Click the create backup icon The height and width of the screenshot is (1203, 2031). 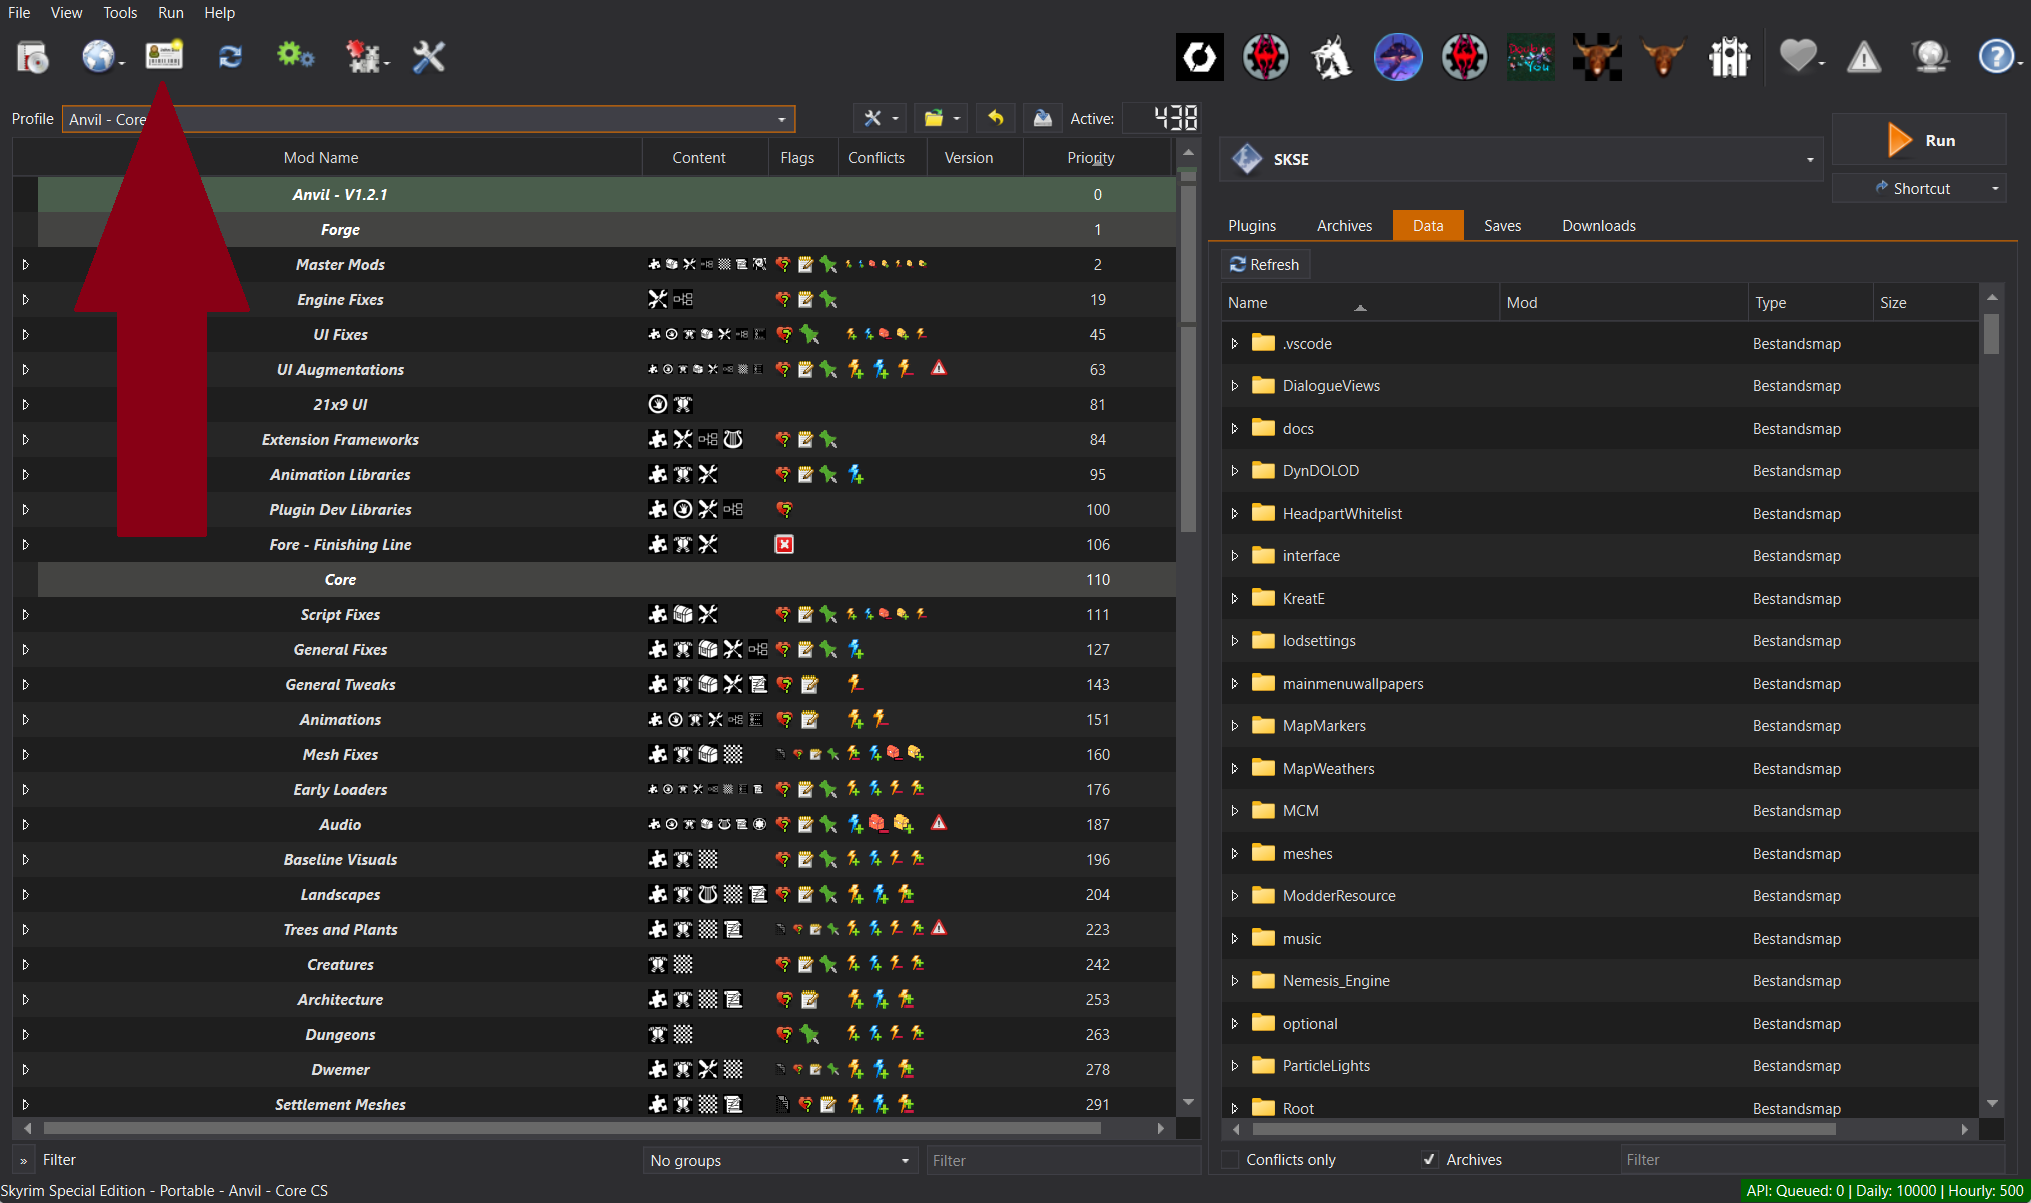(x=1042, y=118)
